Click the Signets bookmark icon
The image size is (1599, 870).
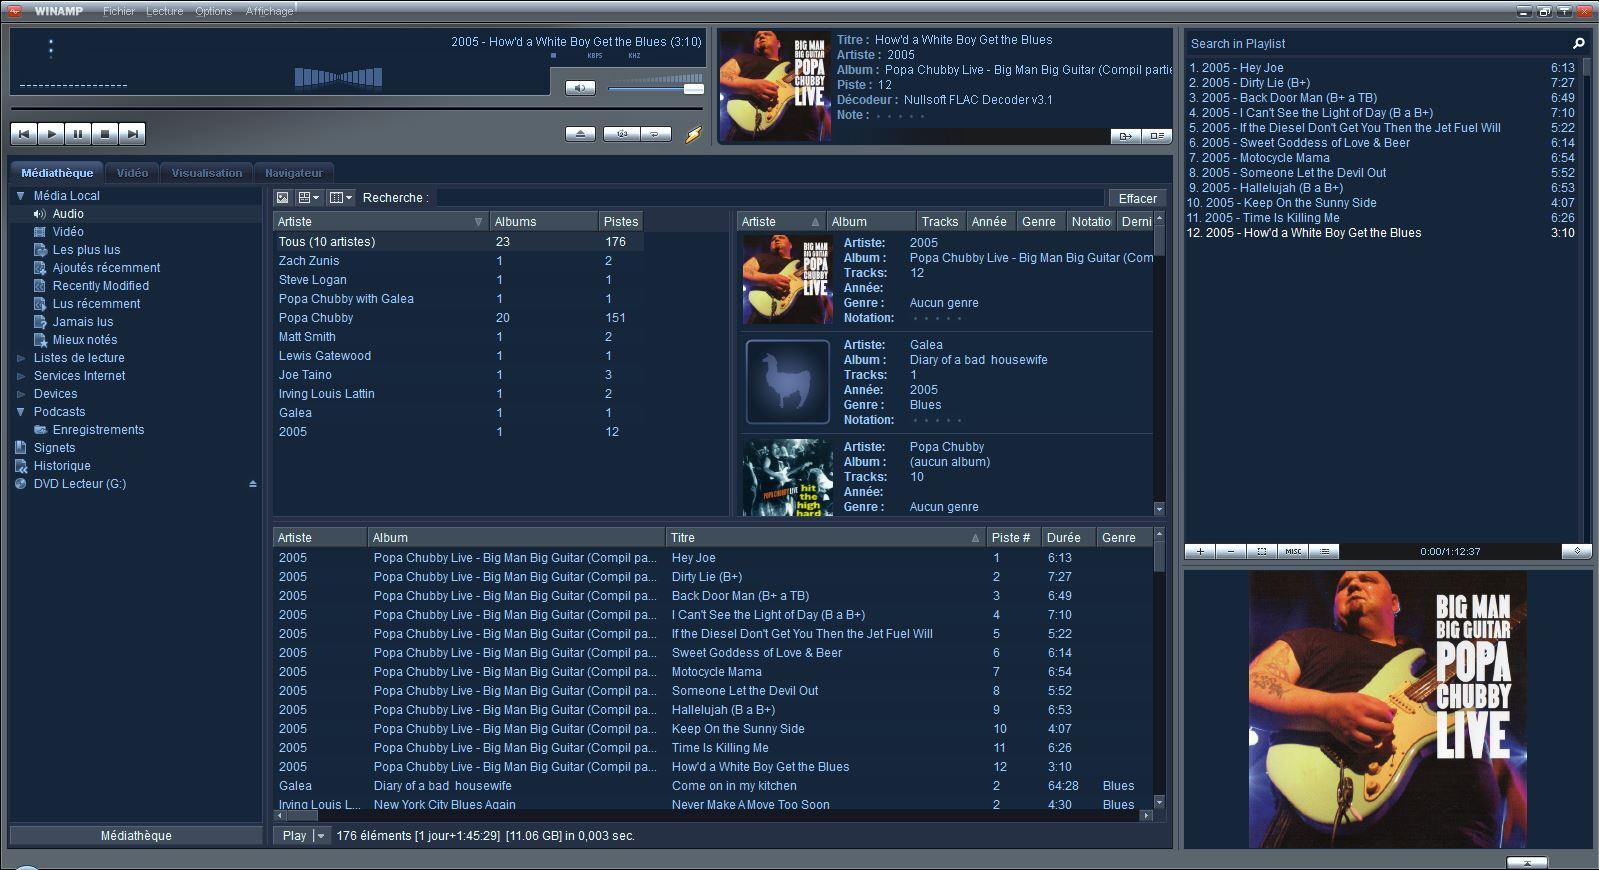point(20,448)
